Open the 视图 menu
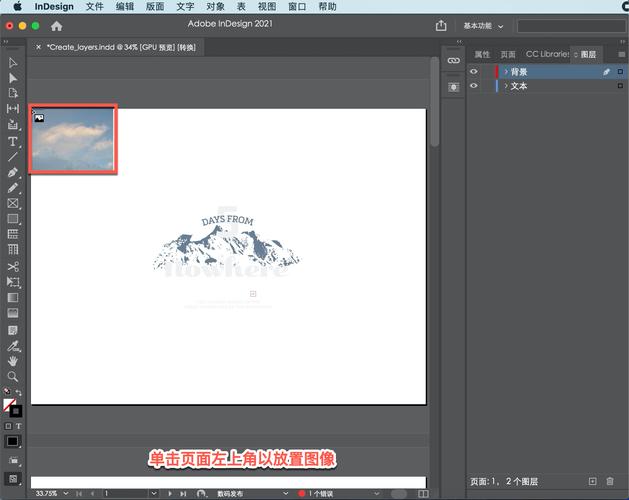Viewport: 629px width, 500px height. [267, 6]
